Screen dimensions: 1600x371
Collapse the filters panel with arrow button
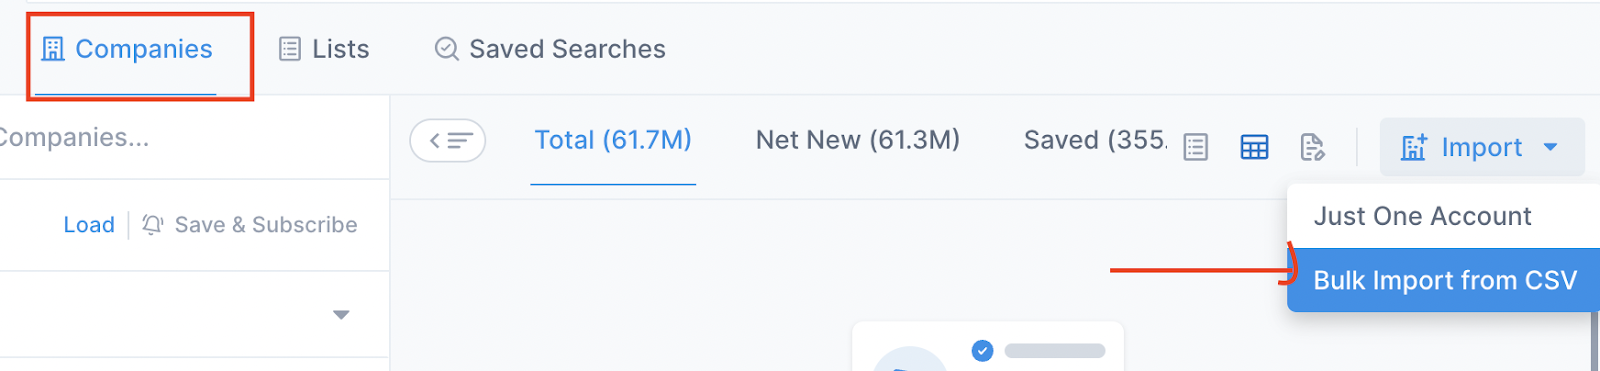448,141
